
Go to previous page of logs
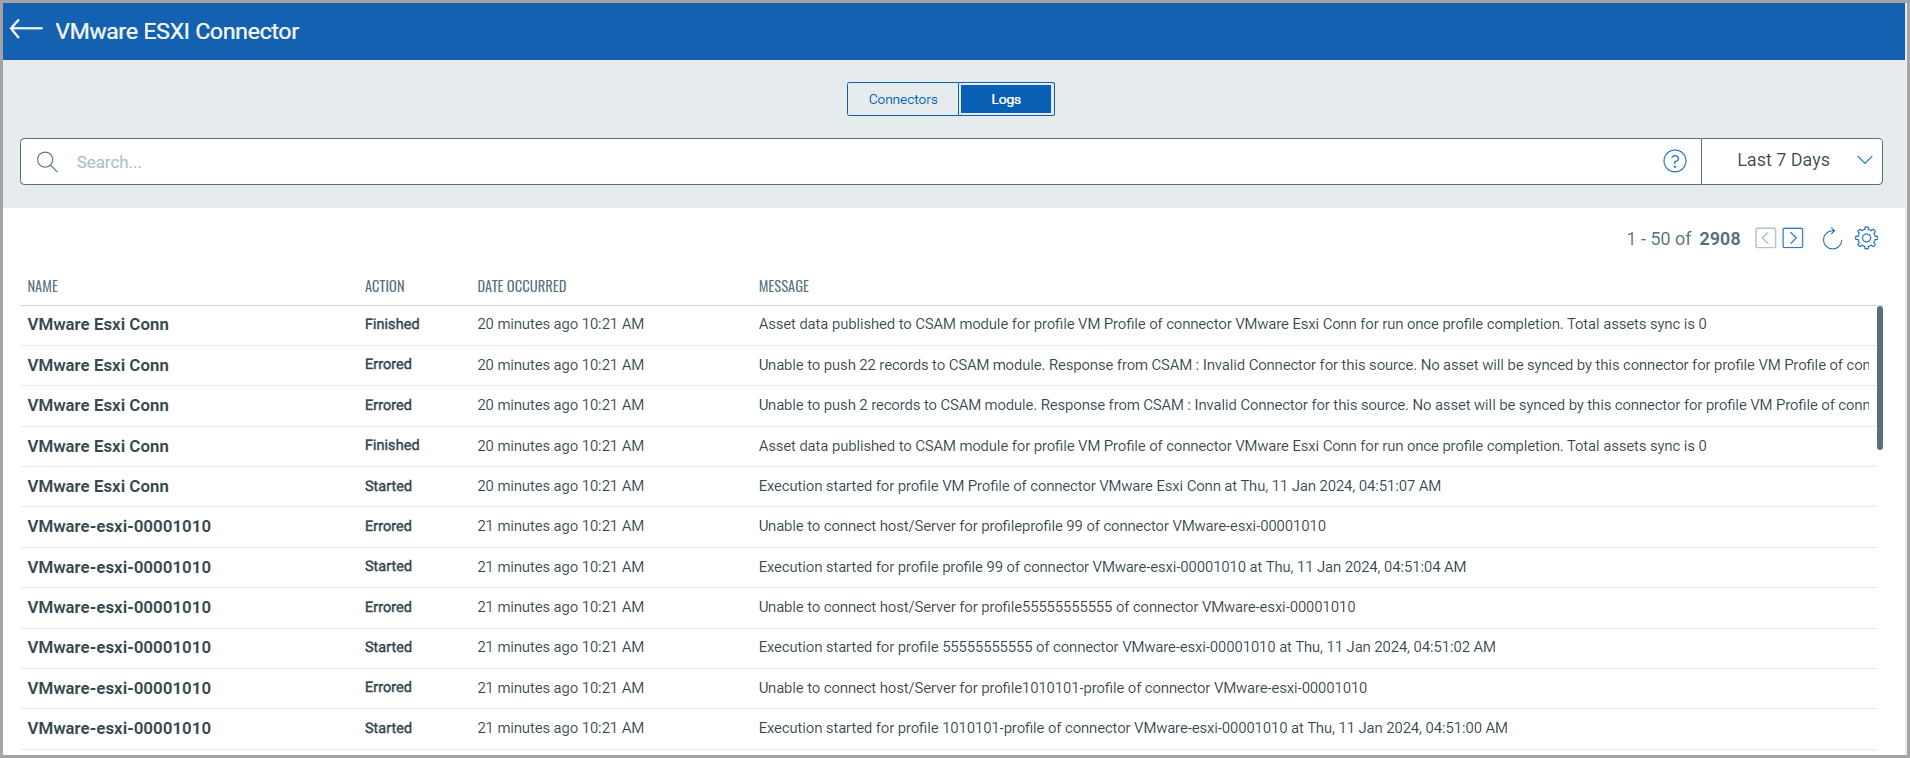click(x=1765, y=238)
